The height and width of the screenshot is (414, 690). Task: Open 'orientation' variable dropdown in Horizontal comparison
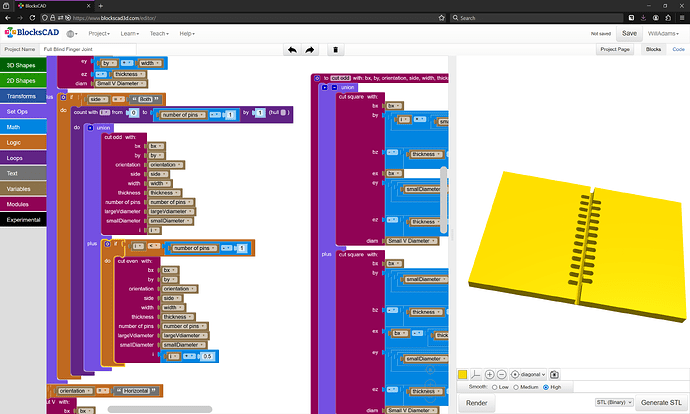pyautogui.click(x=75, y=391)
